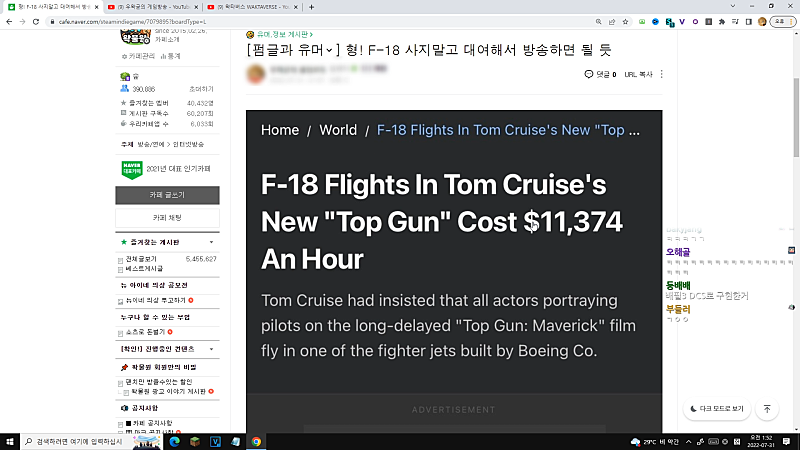The height and width of the screenshot is (450, 800).
Task: Switch to the second YouTube tab
Action: 152,7
